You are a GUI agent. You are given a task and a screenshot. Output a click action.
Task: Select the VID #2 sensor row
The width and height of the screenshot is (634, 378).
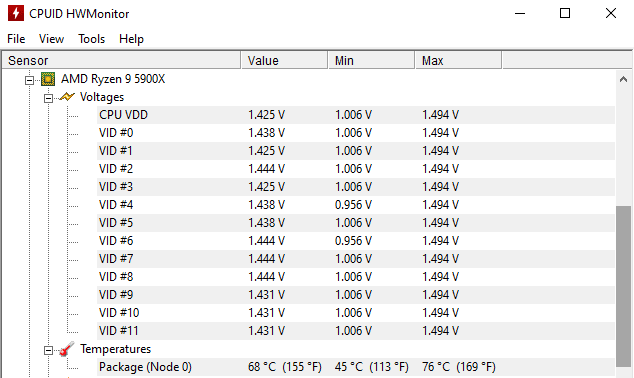coord(356,169)
